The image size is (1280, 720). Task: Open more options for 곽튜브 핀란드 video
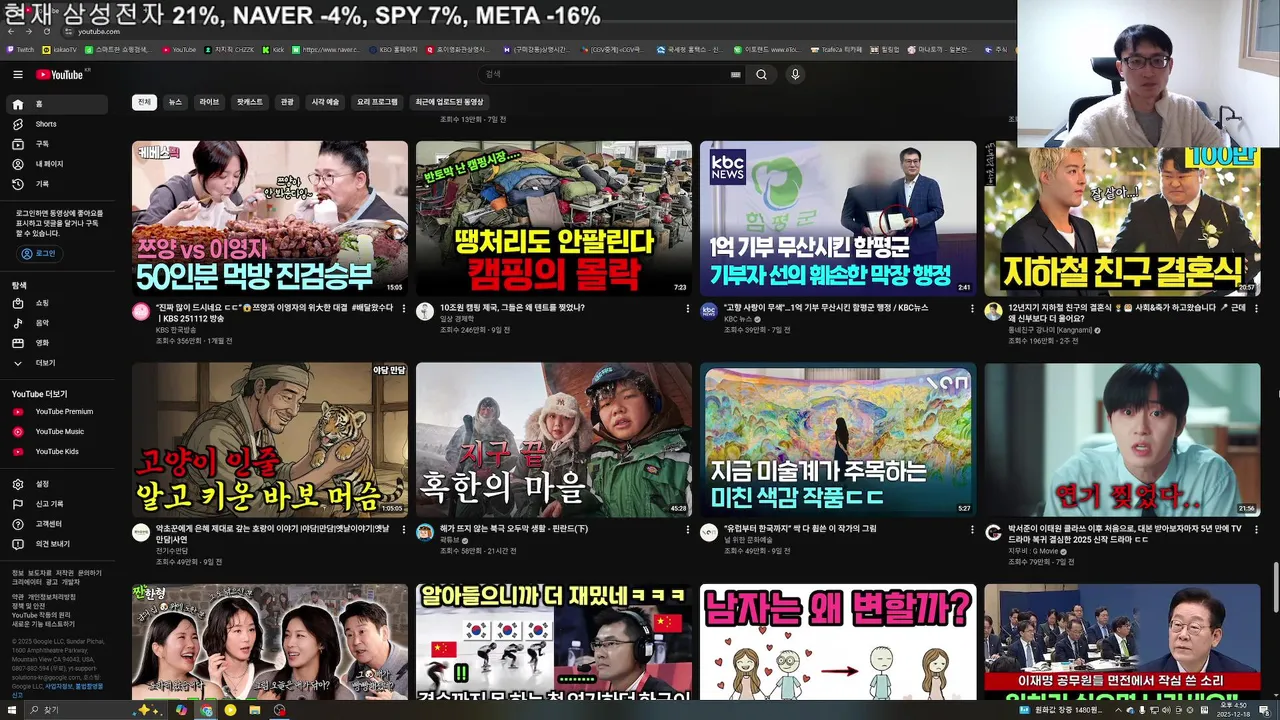pos(687,530)
